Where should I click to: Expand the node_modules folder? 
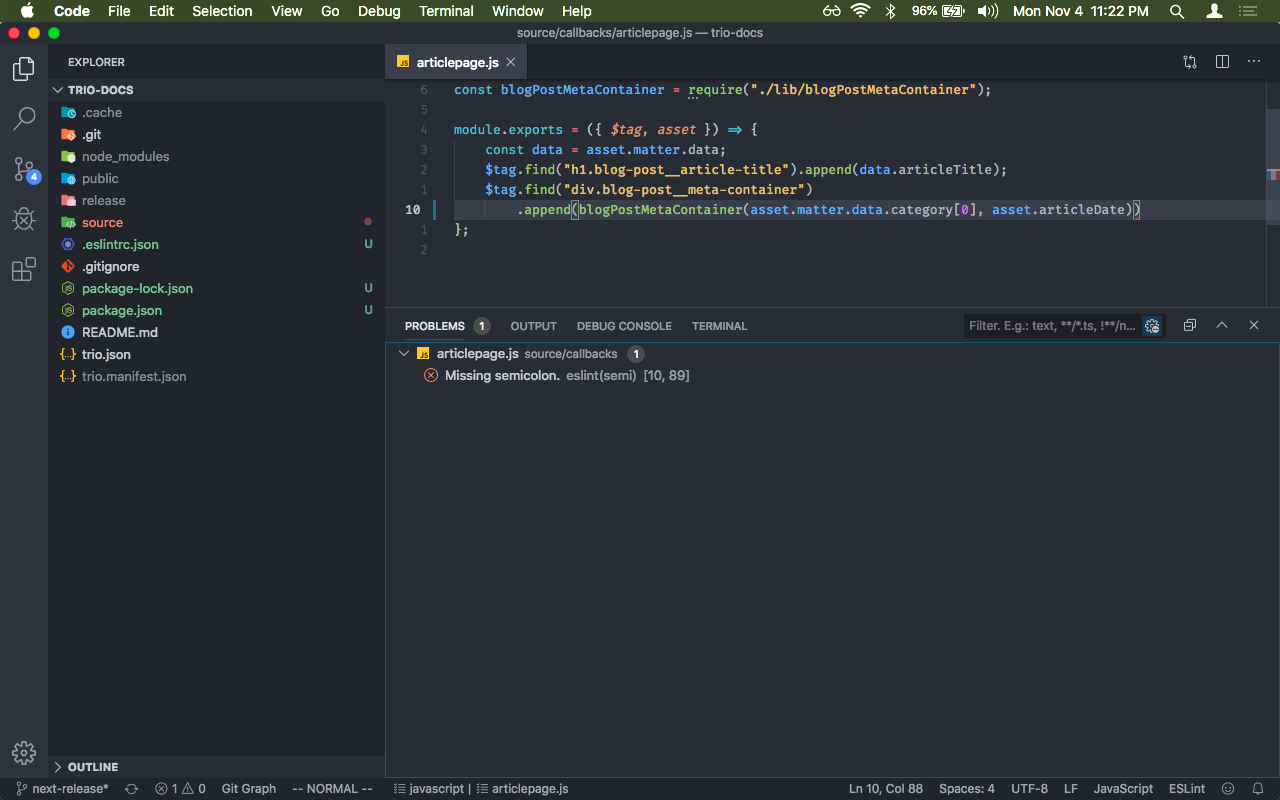(216, 157)
